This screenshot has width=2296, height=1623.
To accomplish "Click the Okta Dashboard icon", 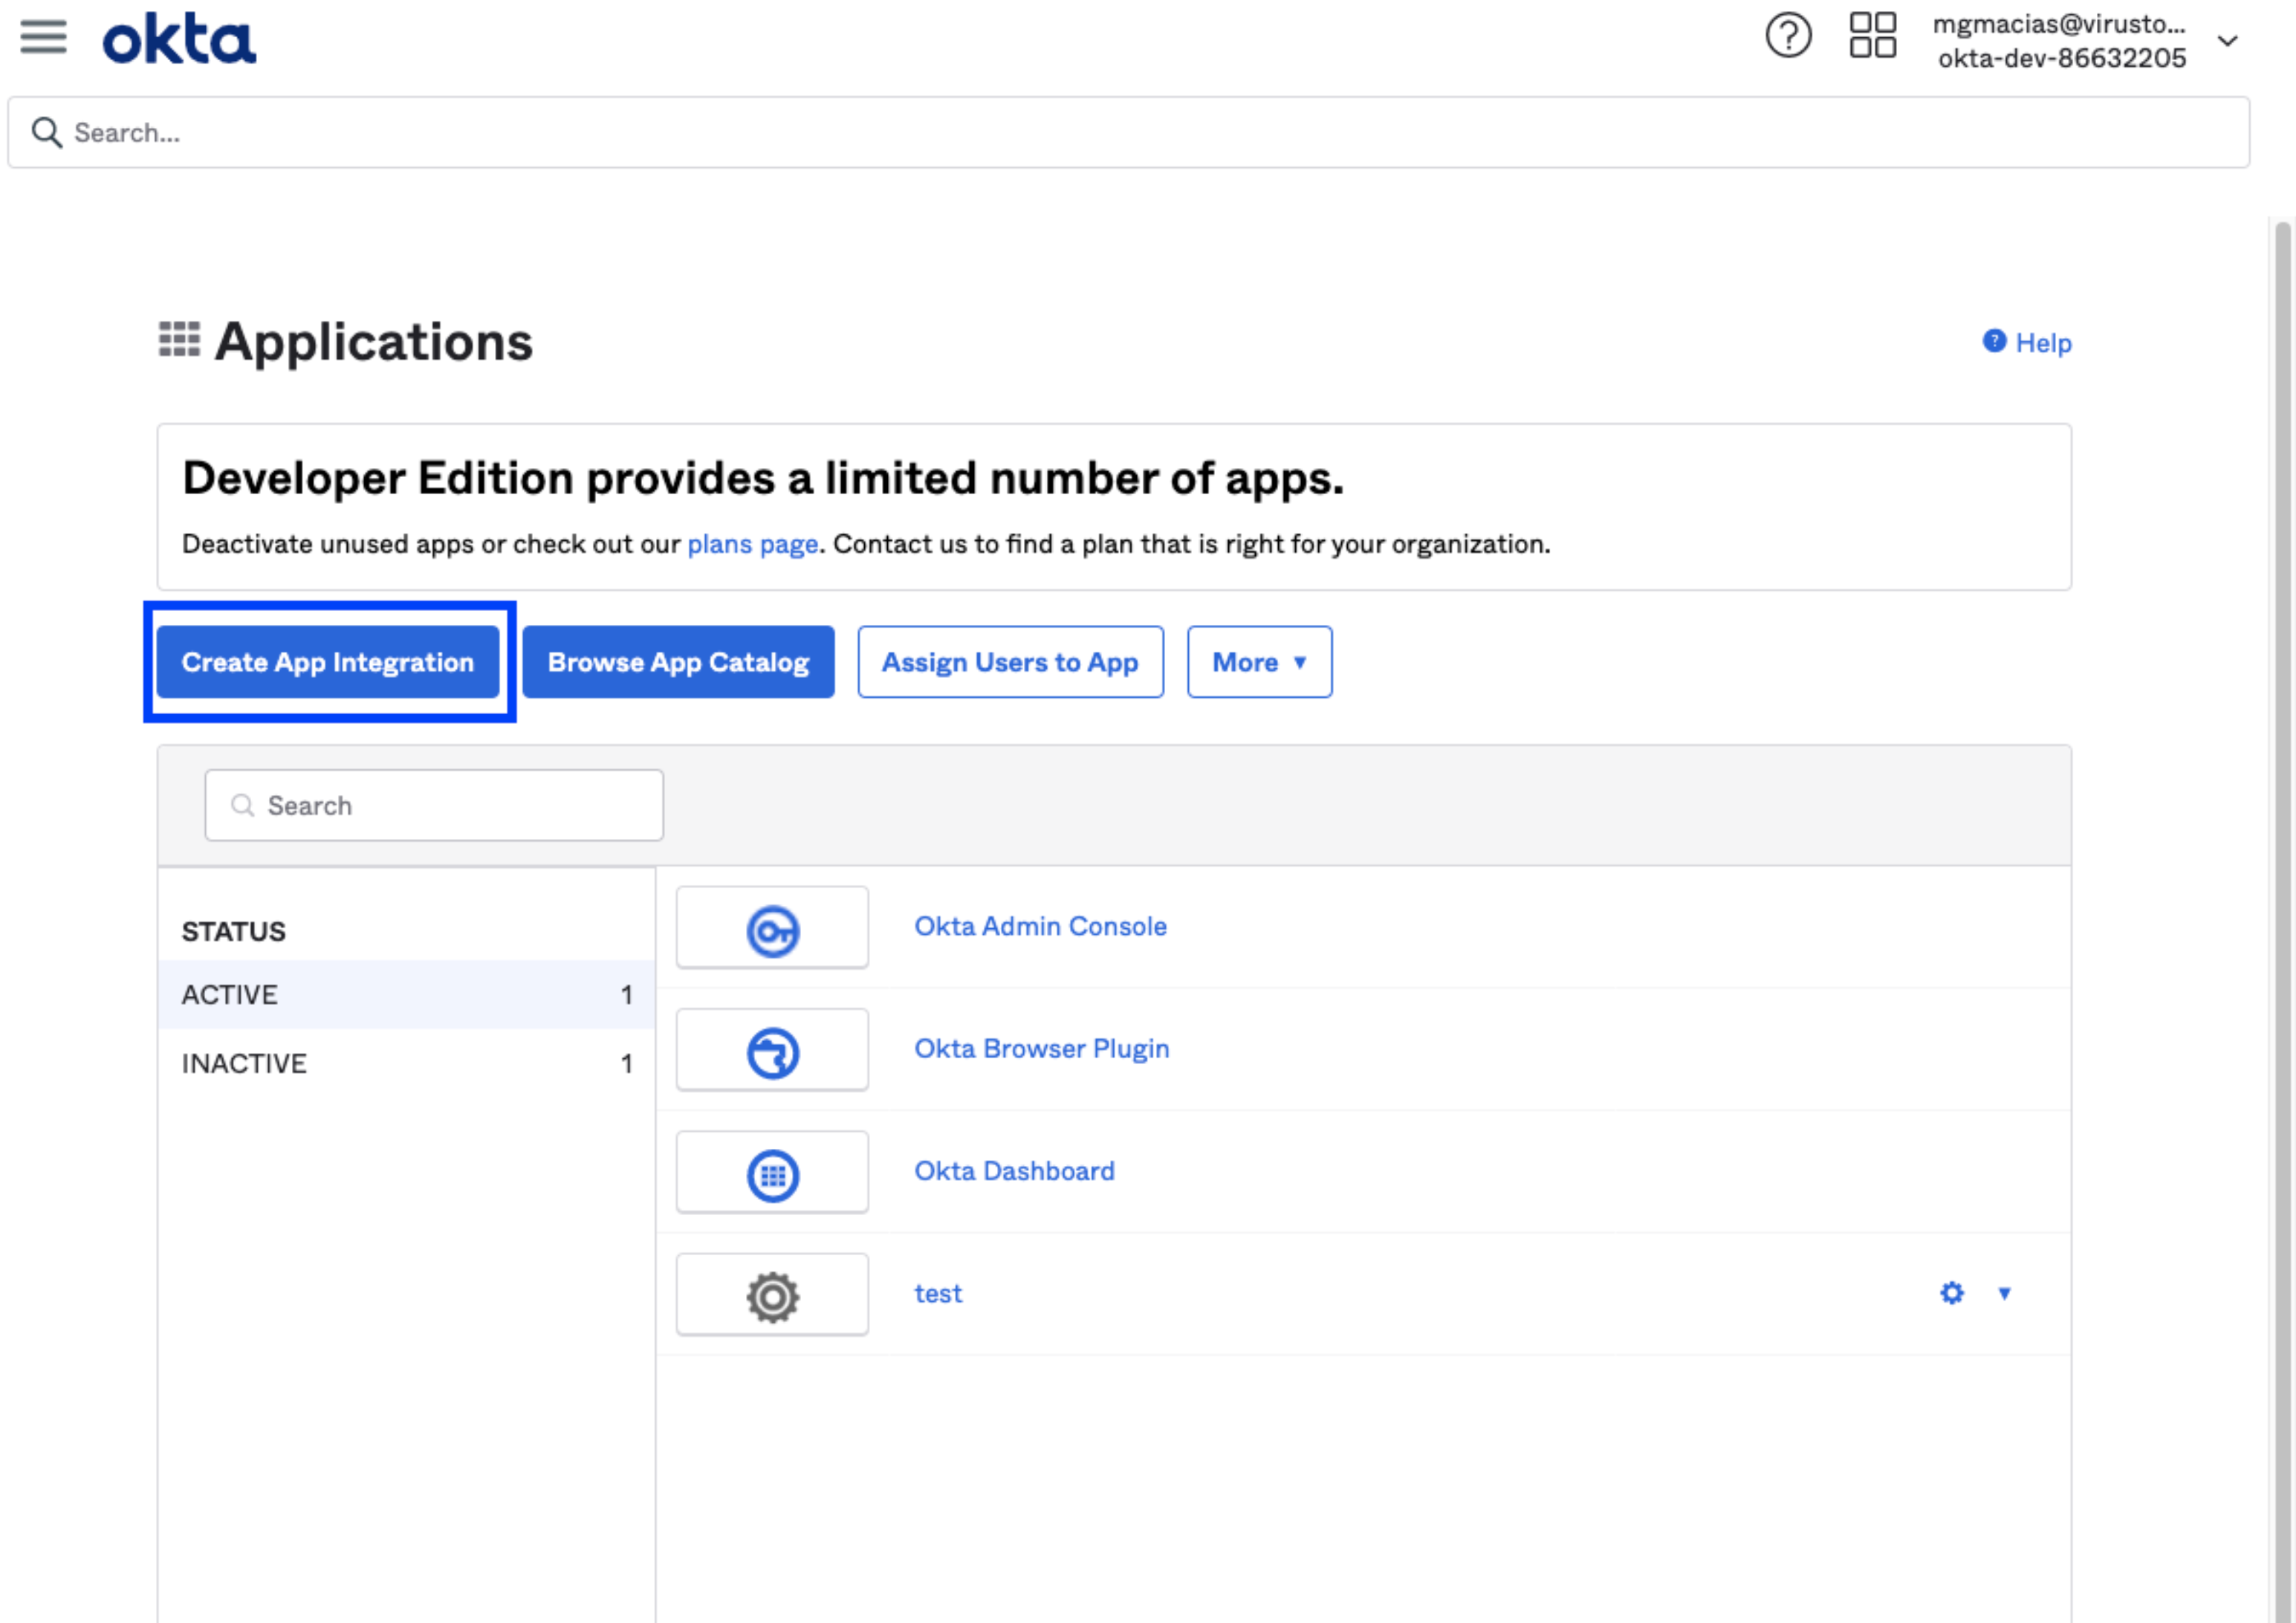I will pyautogui.click(x=772, y=1172).
